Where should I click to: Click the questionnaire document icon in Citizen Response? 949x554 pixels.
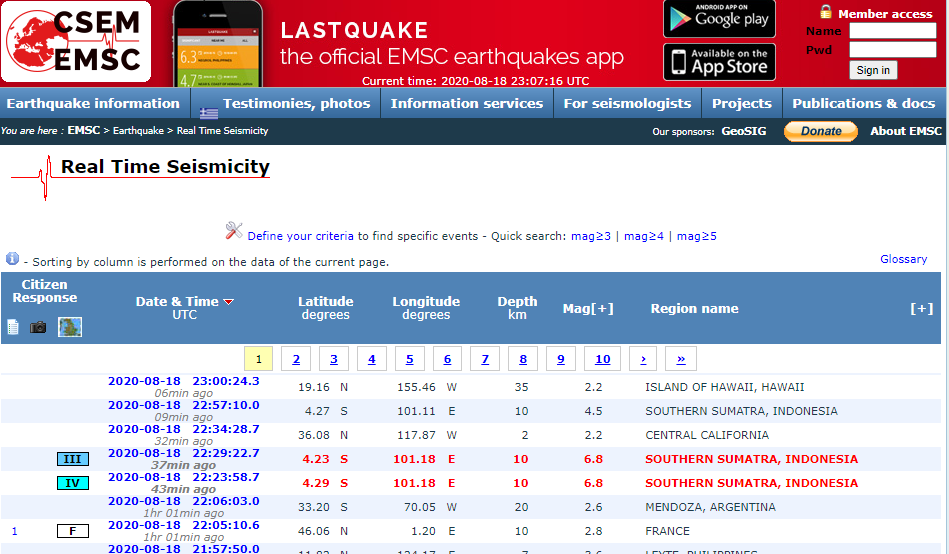click(x=13, y=327)
